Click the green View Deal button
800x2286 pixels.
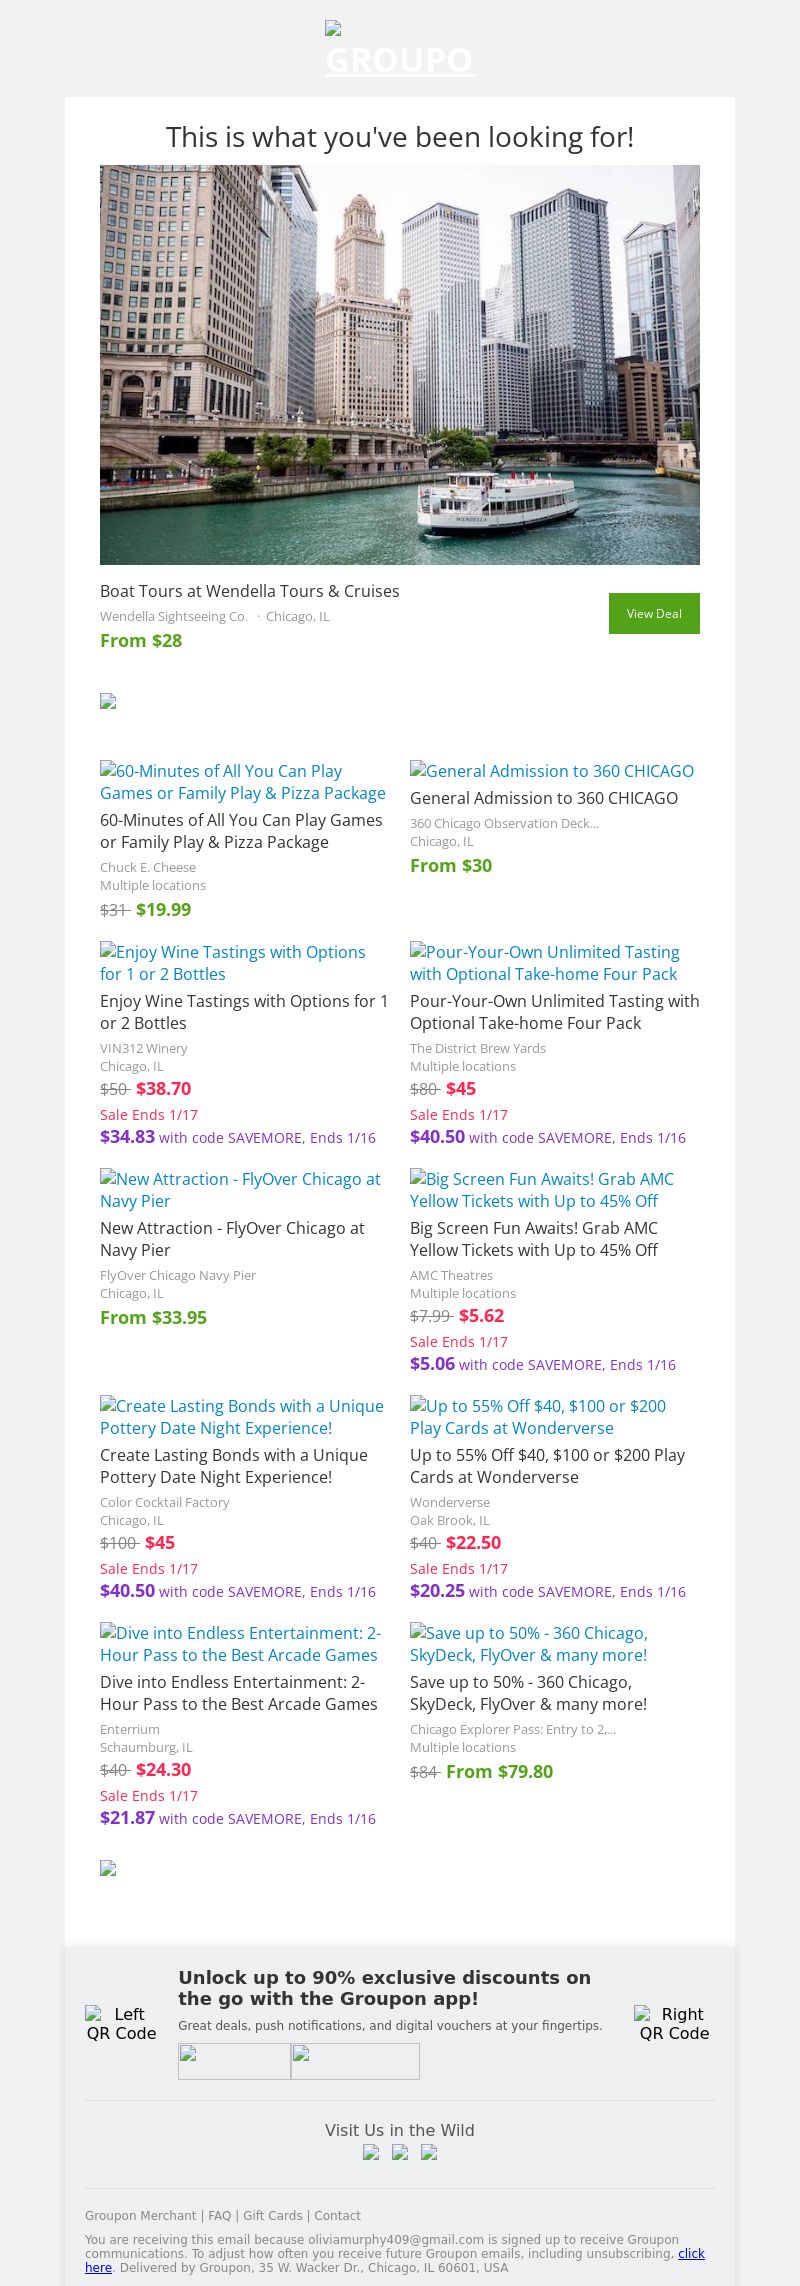click(654, 613)
